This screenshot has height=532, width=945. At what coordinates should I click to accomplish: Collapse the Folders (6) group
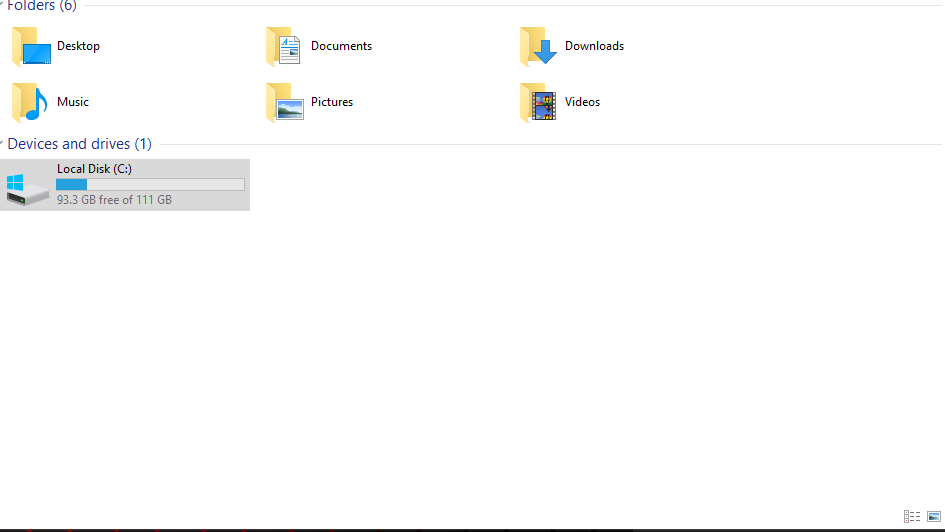(2, 5)
